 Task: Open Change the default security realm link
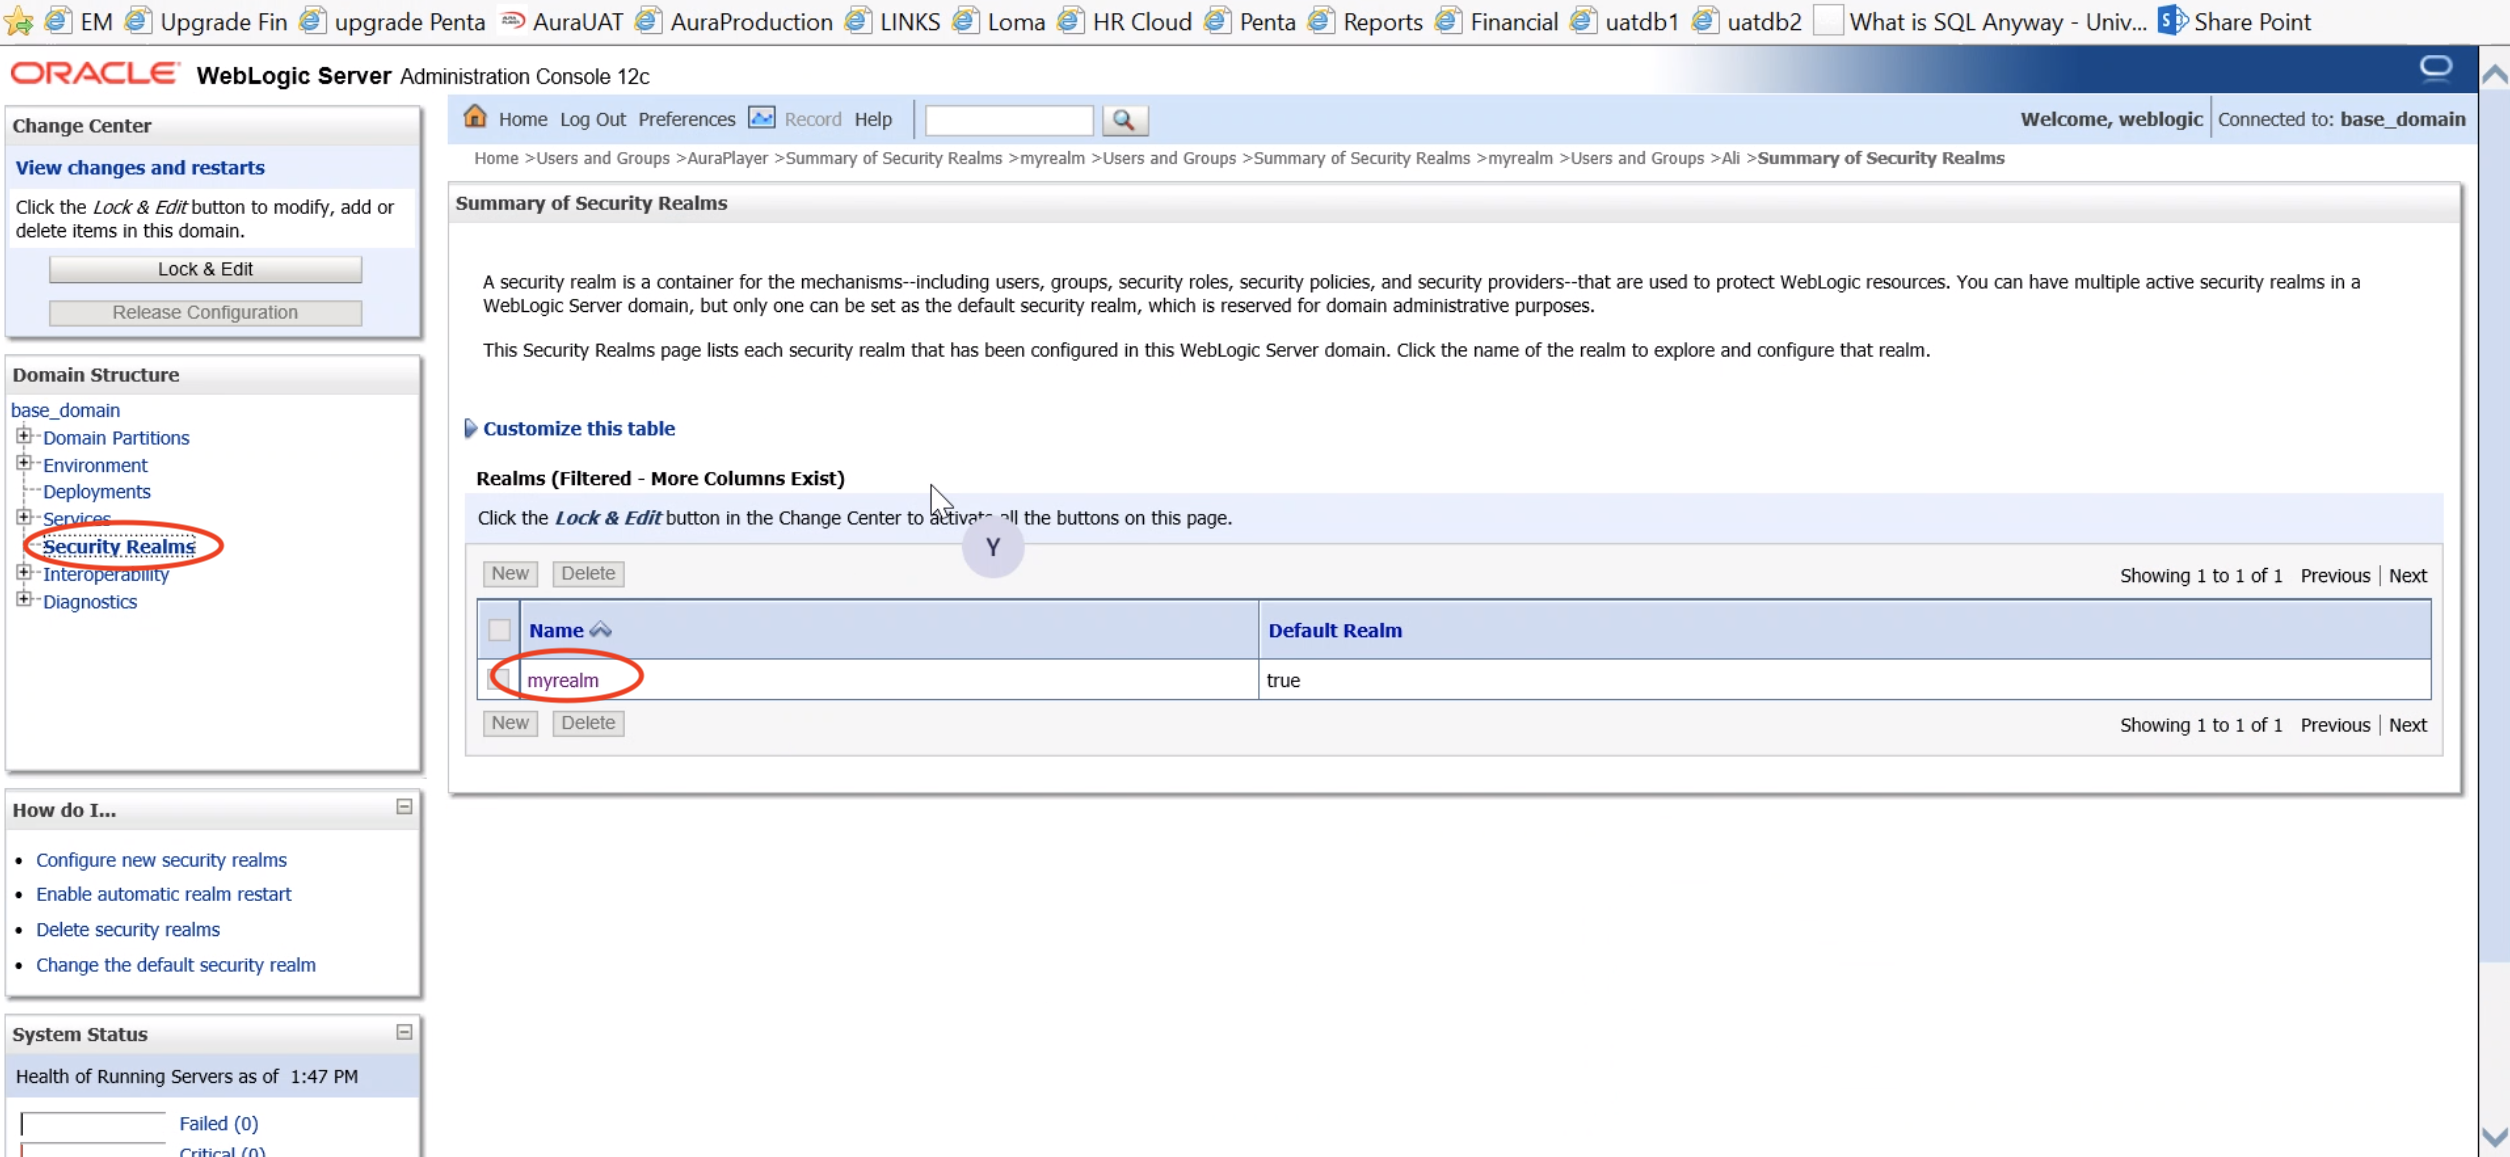coord(176,965)
